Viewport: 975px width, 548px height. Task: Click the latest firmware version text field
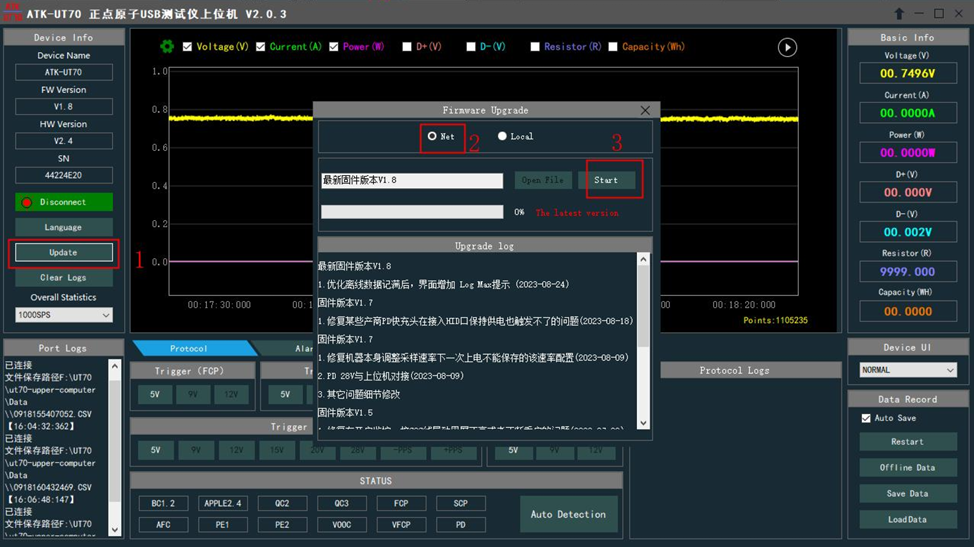[x=411, y=181]
